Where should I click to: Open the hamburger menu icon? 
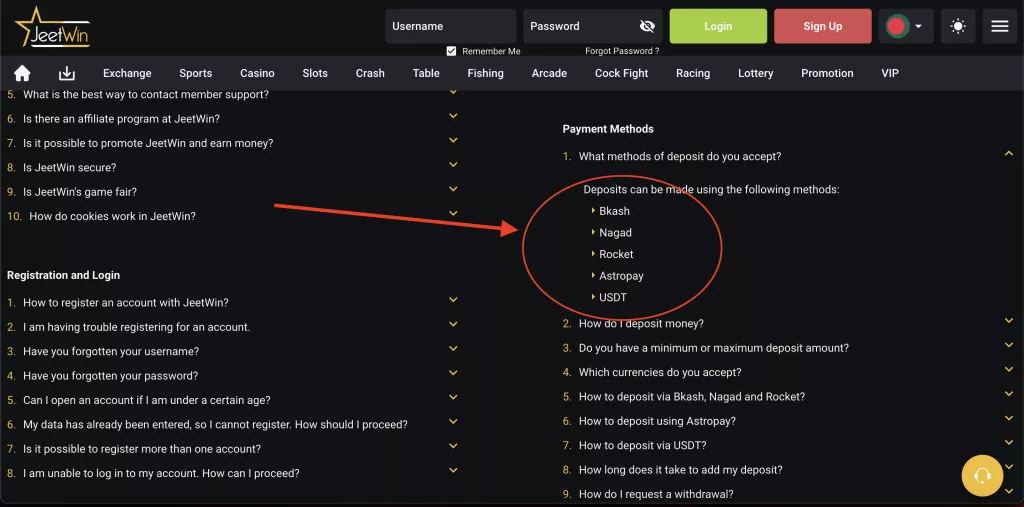(1000, 26)
